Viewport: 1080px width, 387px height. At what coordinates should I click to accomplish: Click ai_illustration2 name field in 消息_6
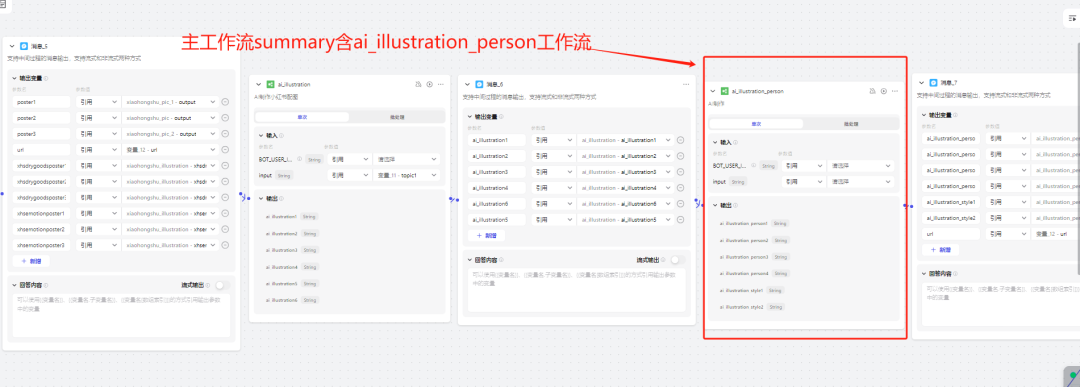(497, 156)
